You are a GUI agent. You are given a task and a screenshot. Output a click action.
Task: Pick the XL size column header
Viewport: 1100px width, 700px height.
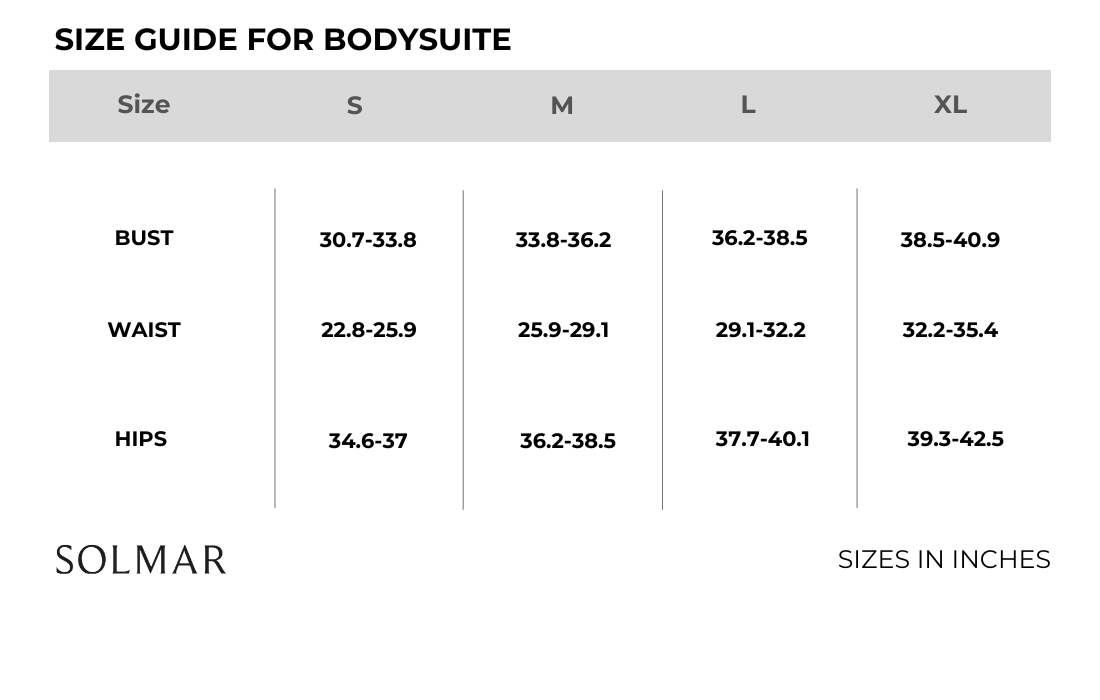coord(950,104)
